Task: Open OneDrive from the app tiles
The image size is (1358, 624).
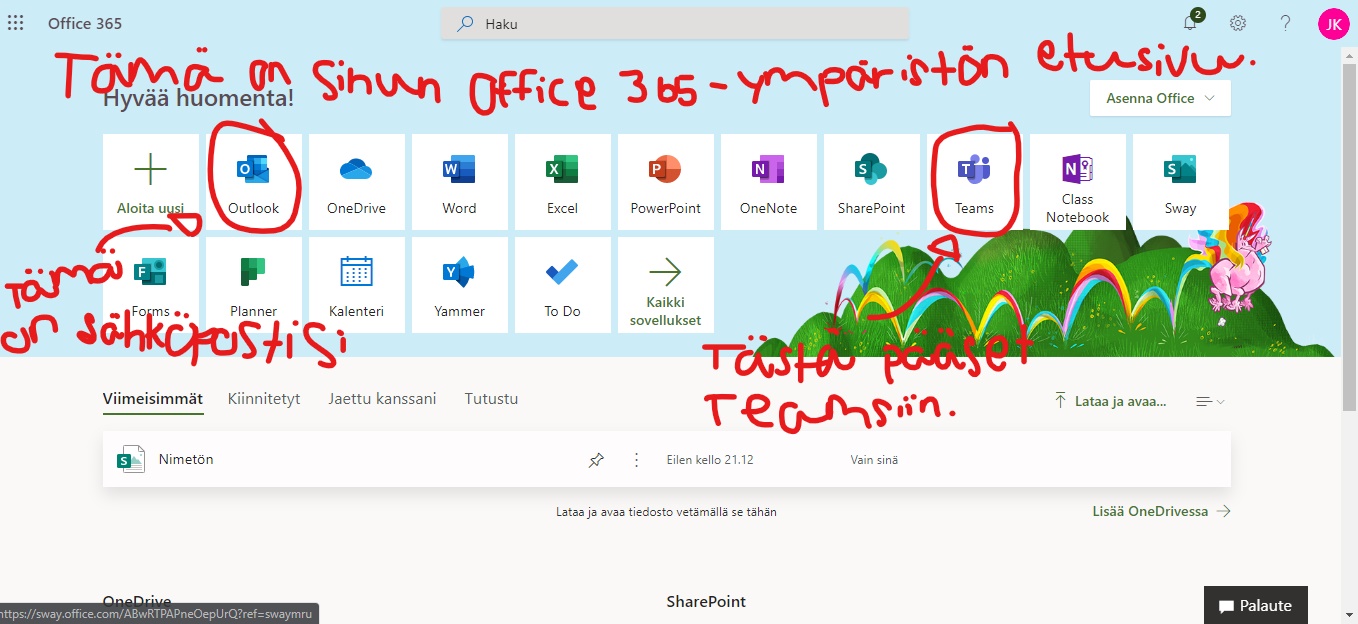Action: 356,182
